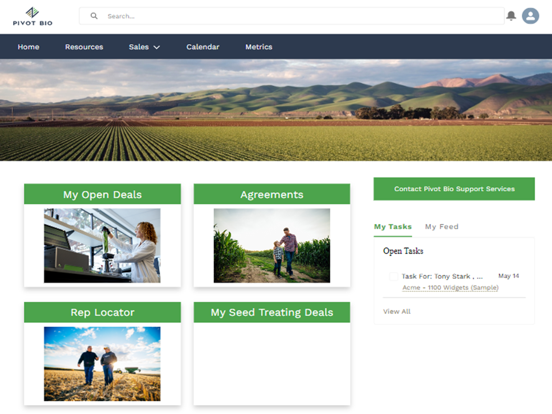Screen dimensions: 552x414
Task: Expand the Sales dropdown chevron
Action: coord(157,47)
